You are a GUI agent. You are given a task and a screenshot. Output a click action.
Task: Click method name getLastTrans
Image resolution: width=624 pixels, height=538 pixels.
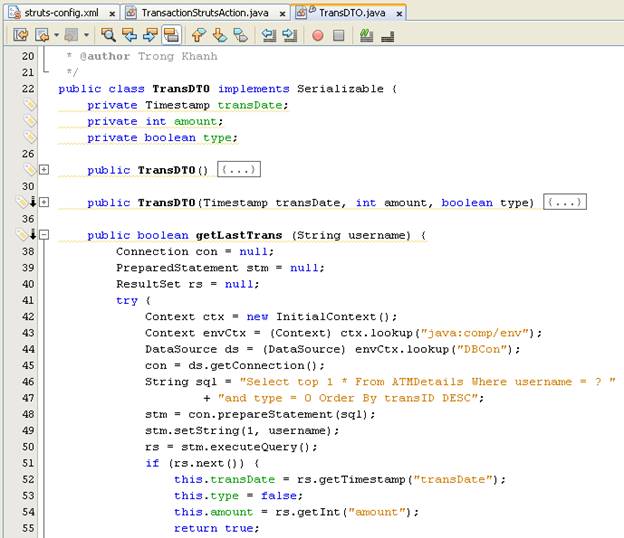[x=239, y=235]
